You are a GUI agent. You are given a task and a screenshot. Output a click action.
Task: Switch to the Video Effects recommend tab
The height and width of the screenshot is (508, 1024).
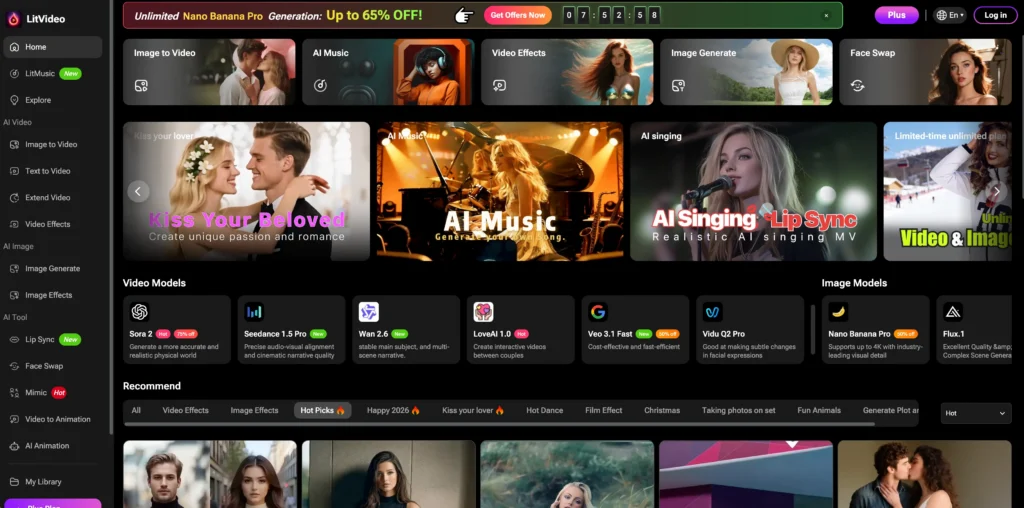pyautogui.click(x=185, y=410)
